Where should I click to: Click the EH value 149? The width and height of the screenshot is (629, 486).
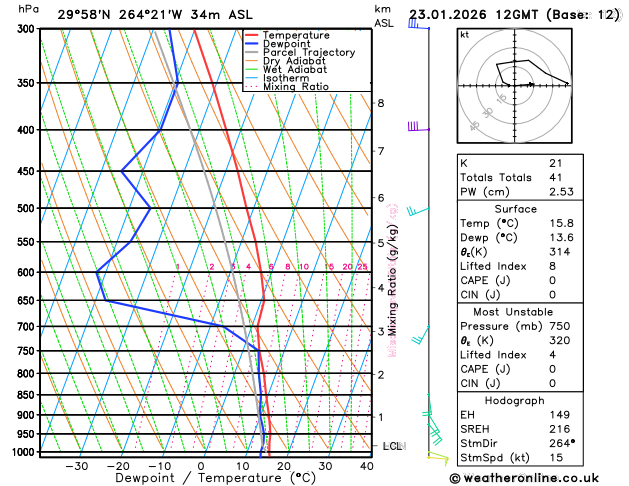pos(560,415)
